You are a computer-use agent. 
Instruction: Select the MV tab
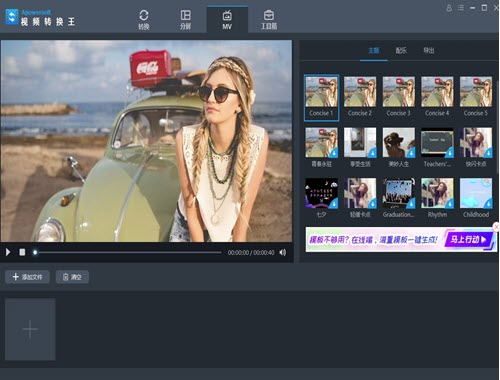(227, 19)
